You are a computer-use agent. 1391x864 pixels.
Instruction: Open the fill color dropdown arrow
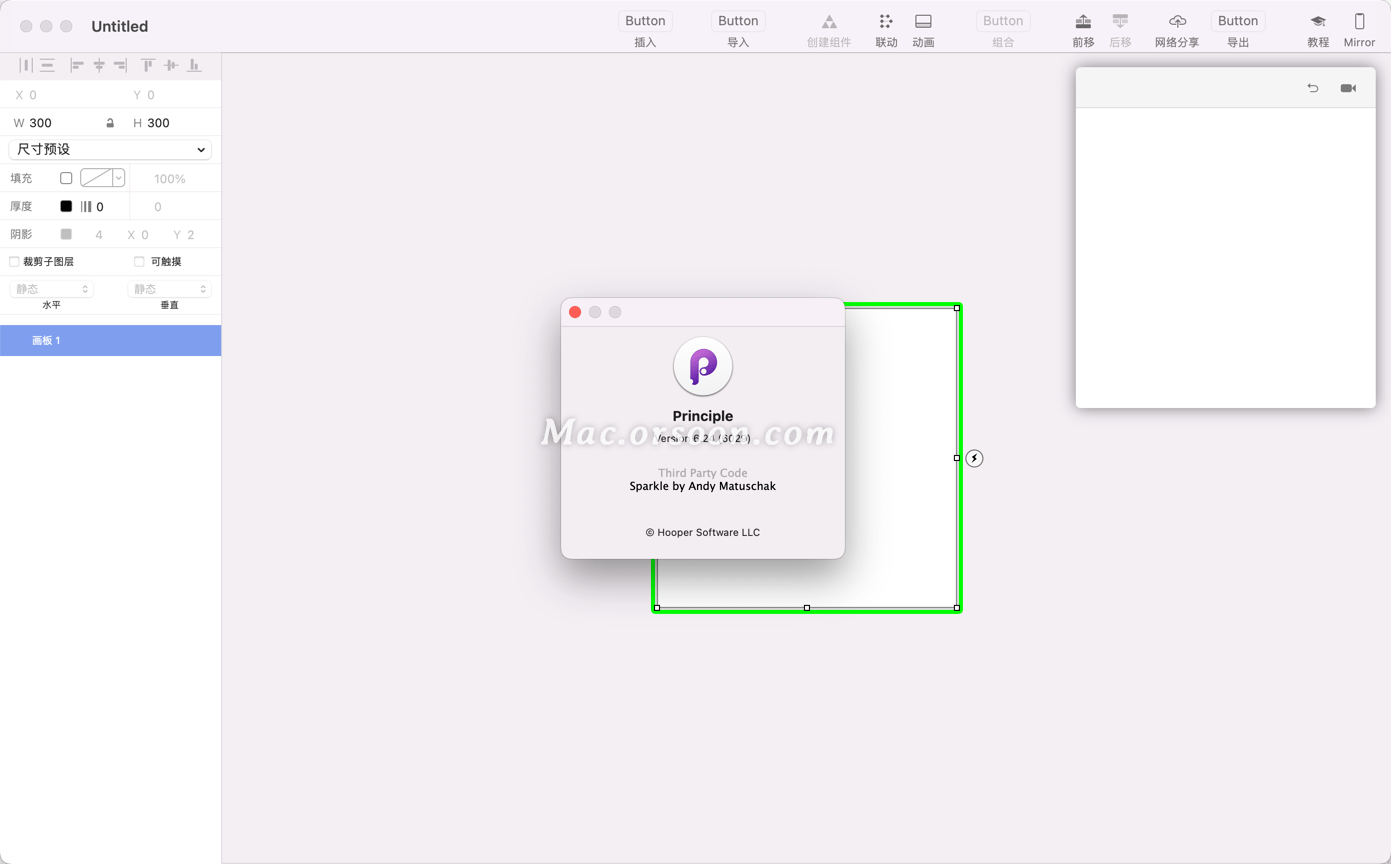tap(118, 178)
